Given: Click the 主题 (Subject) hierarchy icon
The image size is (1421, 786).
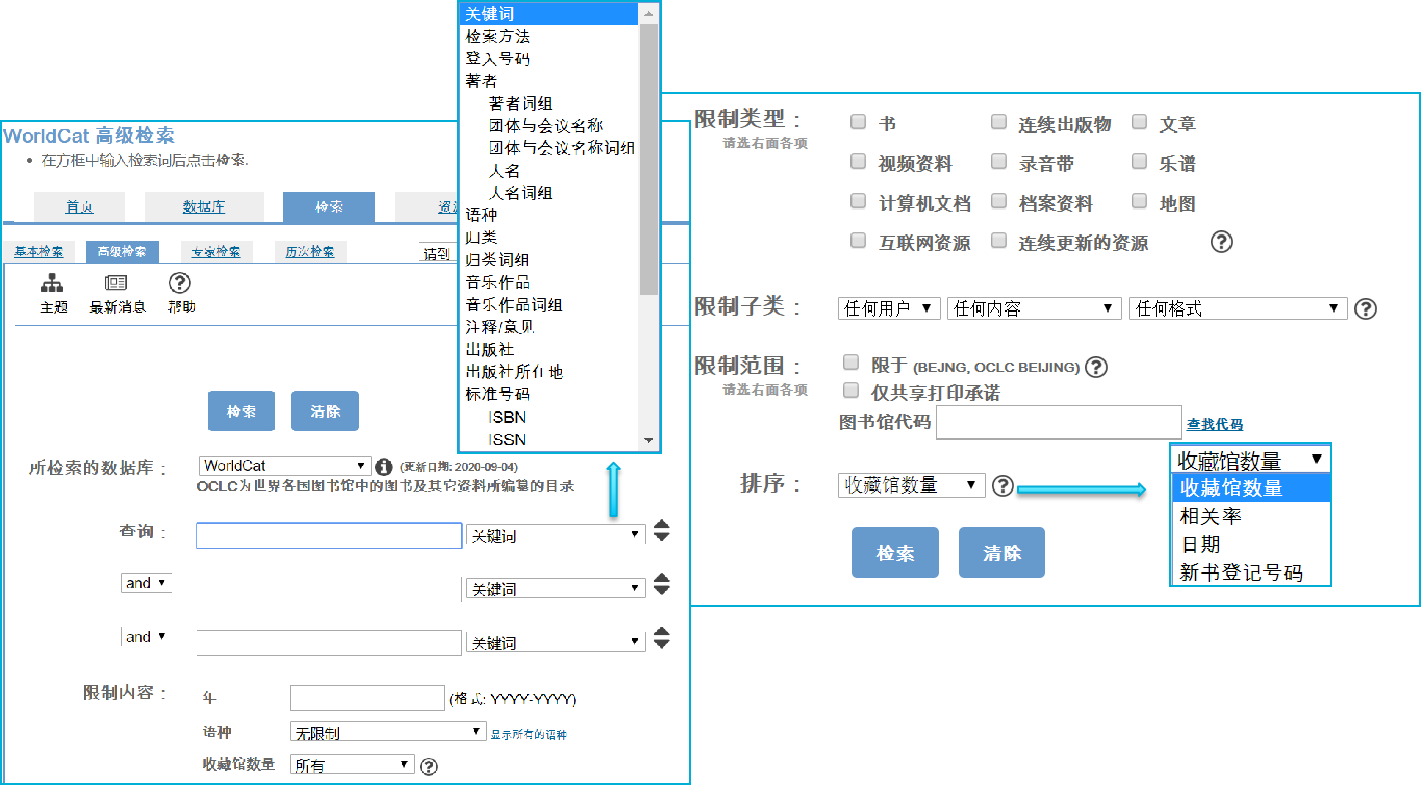Looking at the screenshot, I should tap(53, 284).
